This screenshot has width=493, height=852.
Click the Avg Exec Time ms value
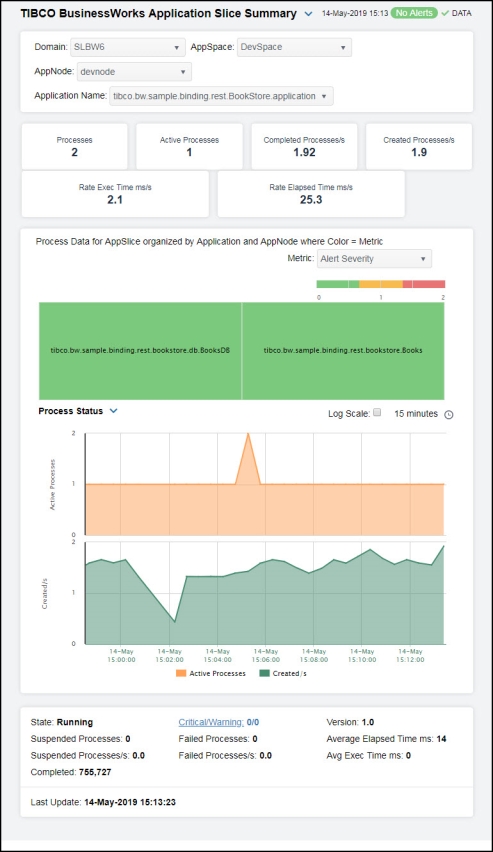point(408,755)
